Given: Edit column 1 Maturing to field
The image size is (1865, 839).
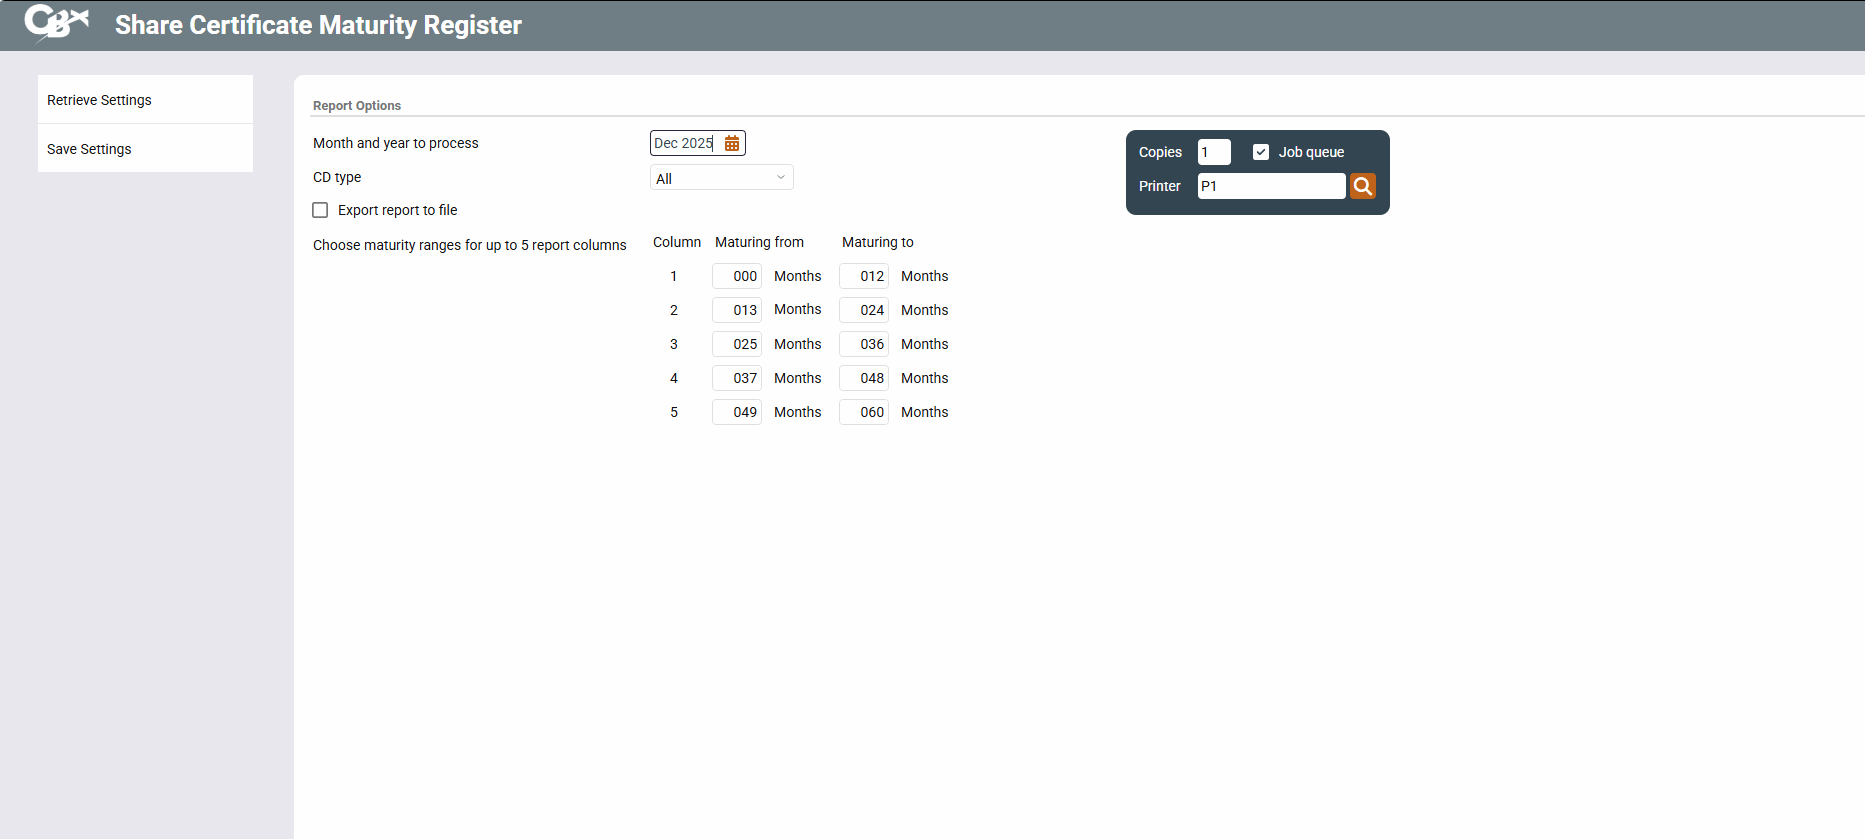Looking at the screenshot, I should (864, 276).
